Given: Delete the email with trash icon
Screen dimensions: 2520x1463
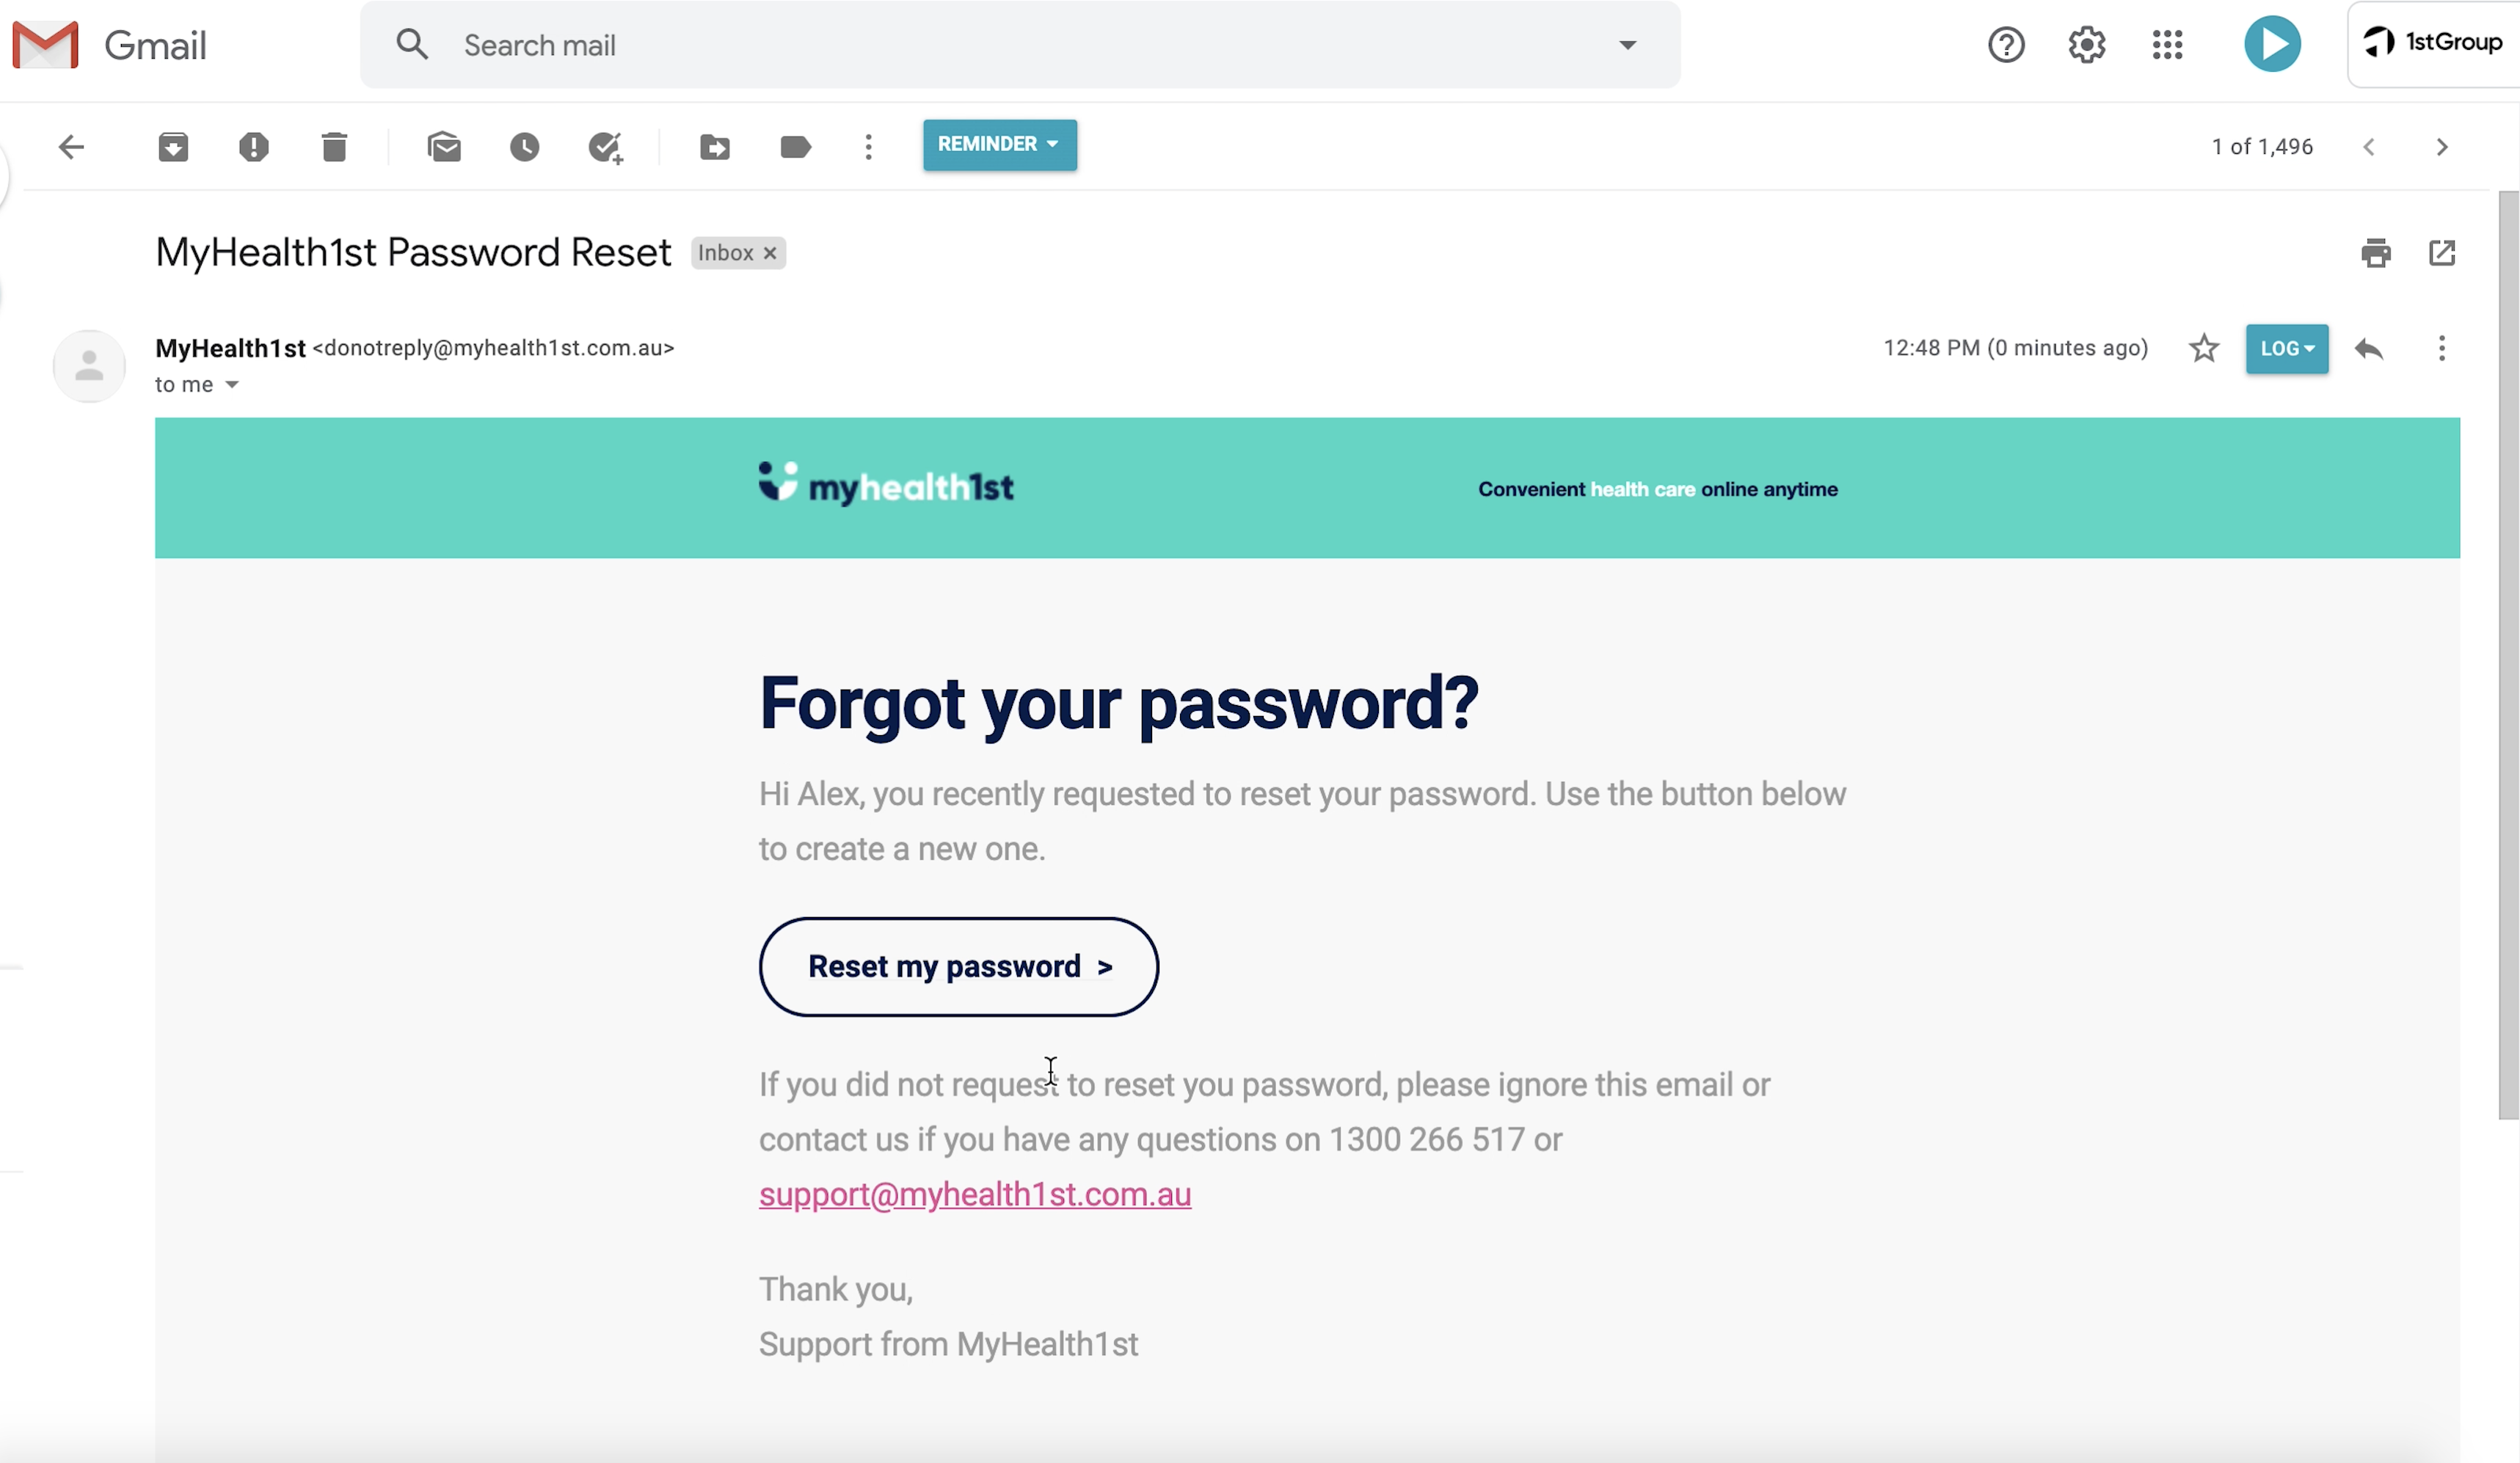Looking at the screenshot, I should (334, 147).
